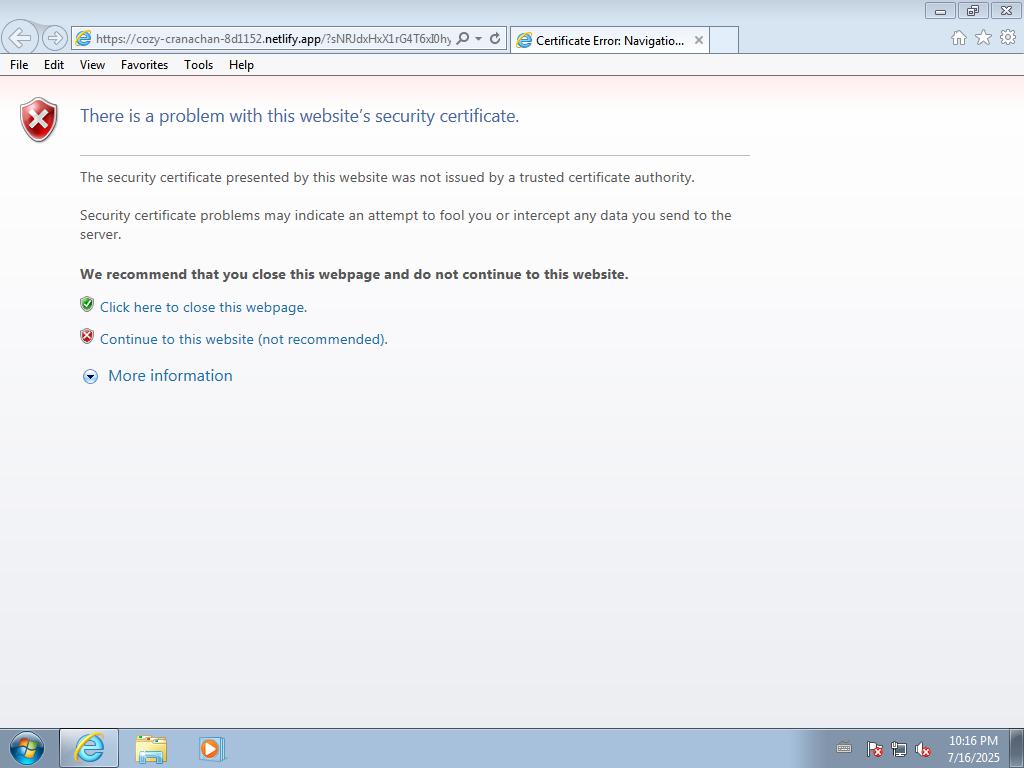This screenshot has width=1024, height=768.
Task: Close the Certificate Error tab
Action: (x=699, y=40)
